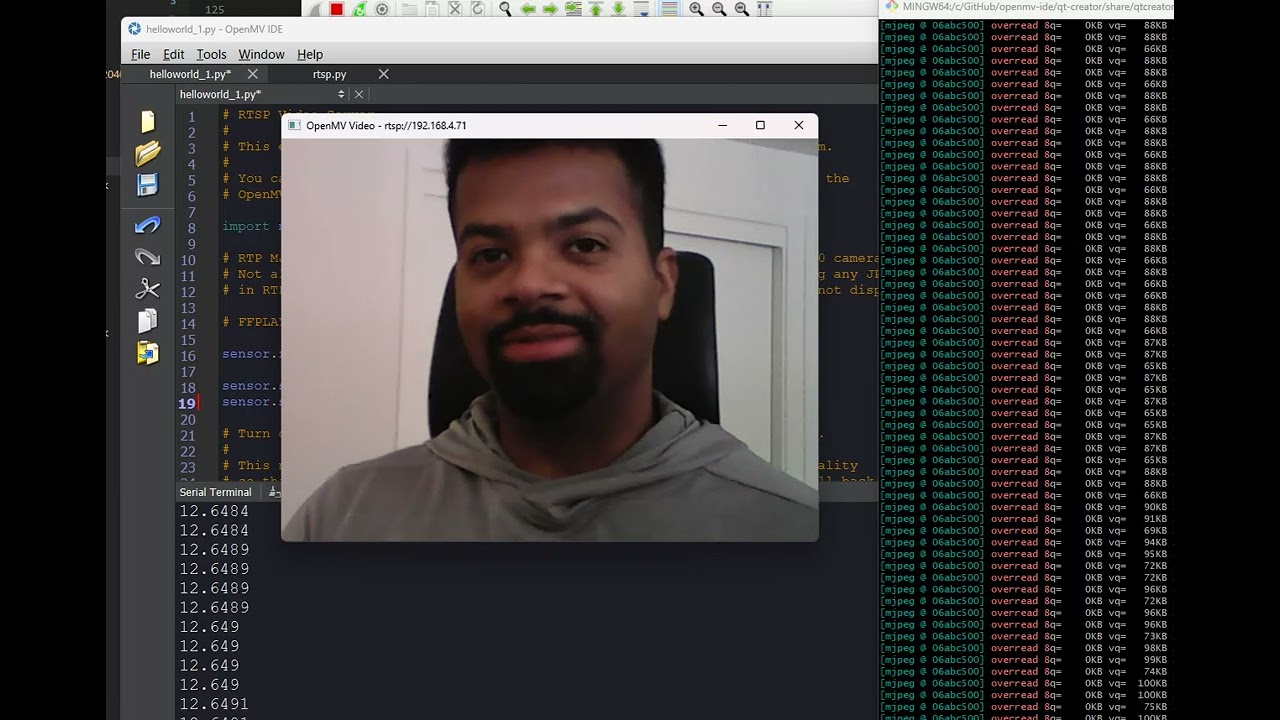Click the Save floppy disk icon
The height and width of the screenshot is (720, 1280).
148,185
